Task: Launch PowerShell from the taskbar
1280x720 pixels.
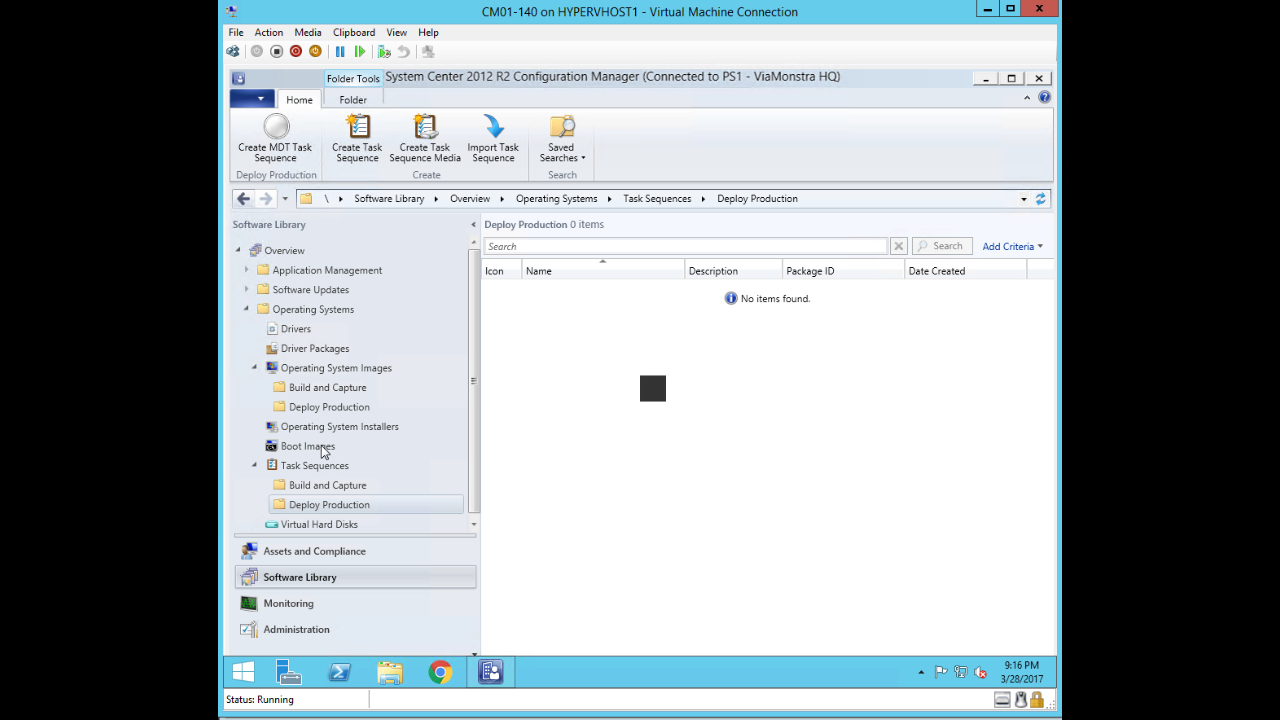Action: pyautogui.click(x=340, y=672)
